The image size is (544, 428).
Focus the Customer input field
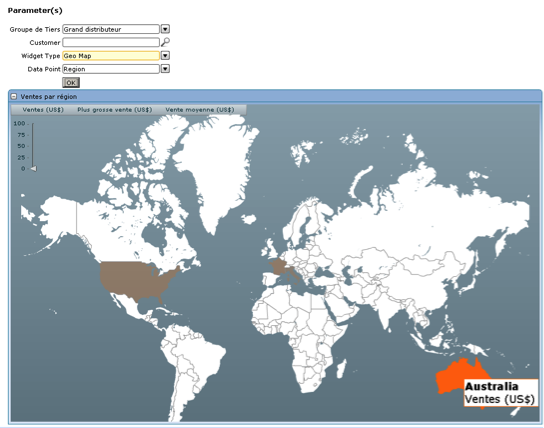click(111, 42)
